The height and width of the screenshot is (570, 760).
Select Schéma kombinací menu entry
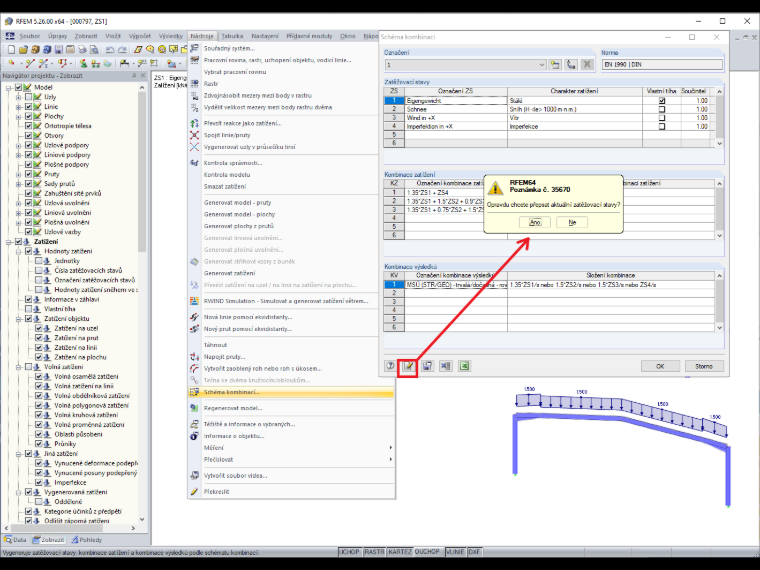pyautogui.click(x=291, y=392)
